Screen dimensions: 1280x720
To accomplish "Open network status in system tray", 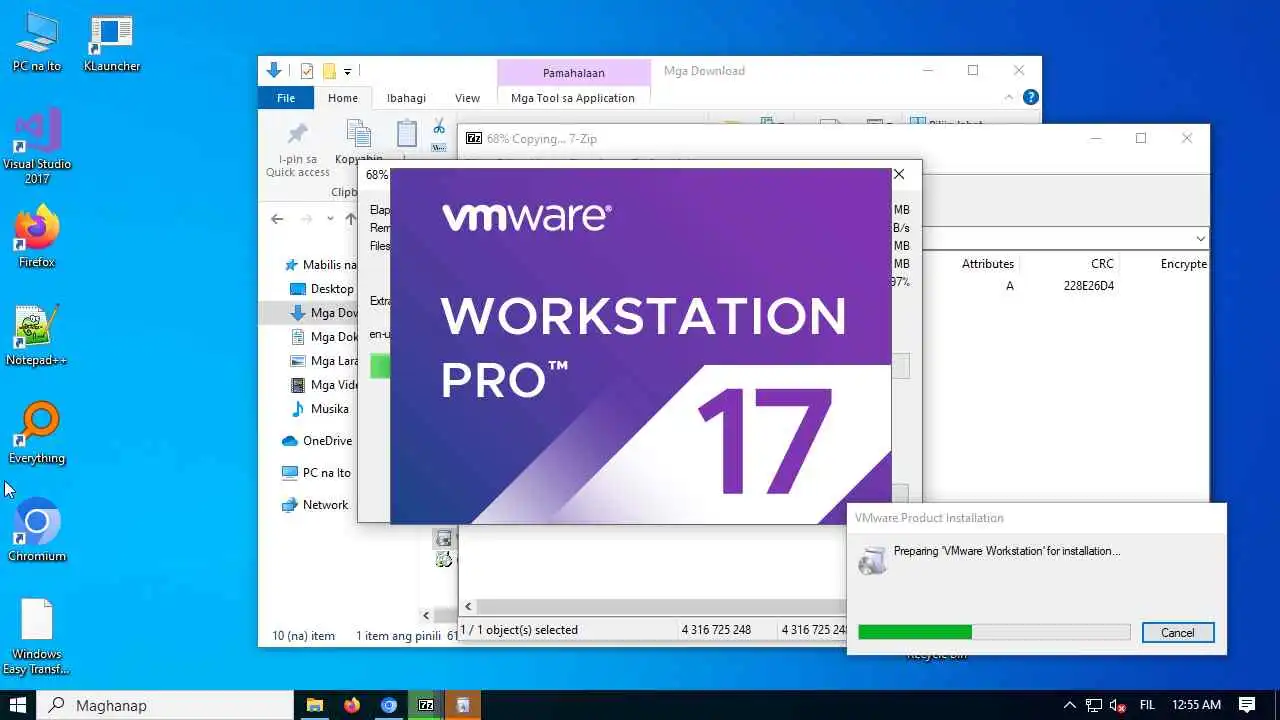I will tap(1094, 705).
